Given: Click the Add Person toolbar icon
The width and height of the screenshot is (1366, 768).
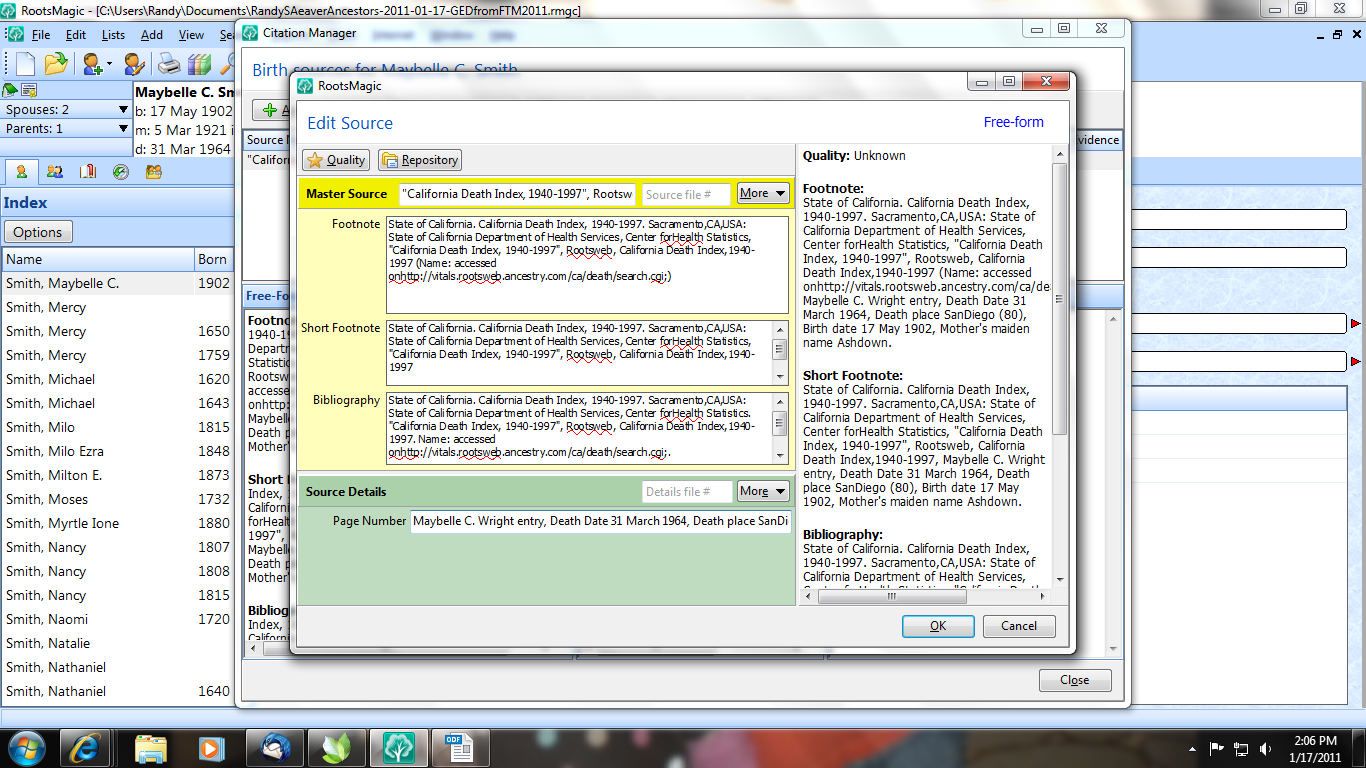Looking at the screenshot, I should (x=93, y=64).
